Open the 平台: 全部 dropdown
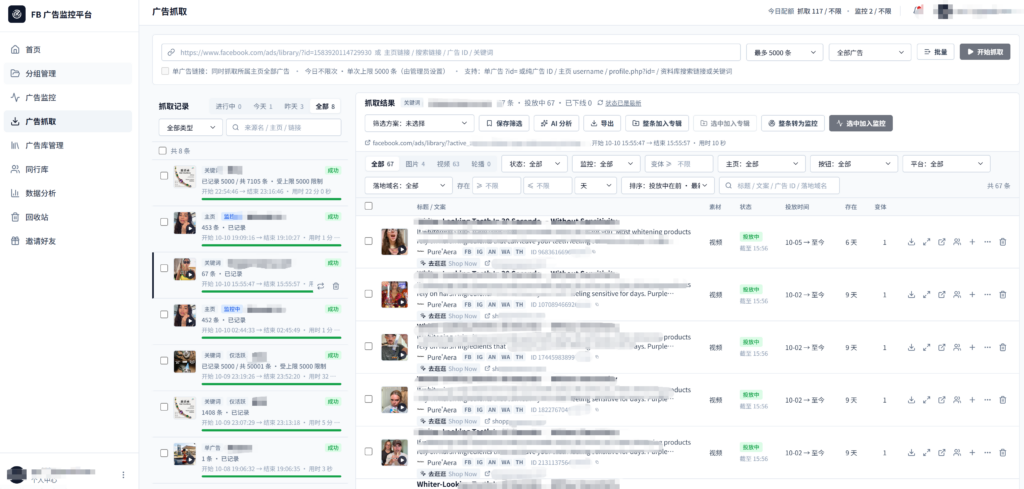 coord(946,164)
